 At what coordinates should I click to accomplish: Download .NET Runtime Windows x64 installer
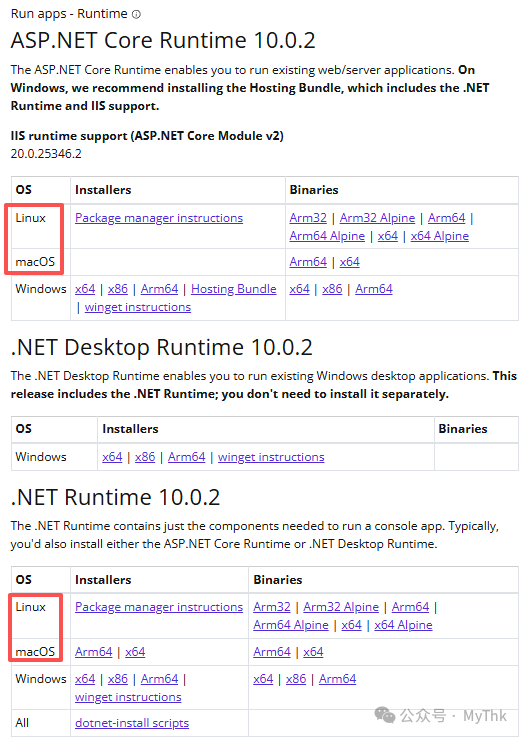85,679
